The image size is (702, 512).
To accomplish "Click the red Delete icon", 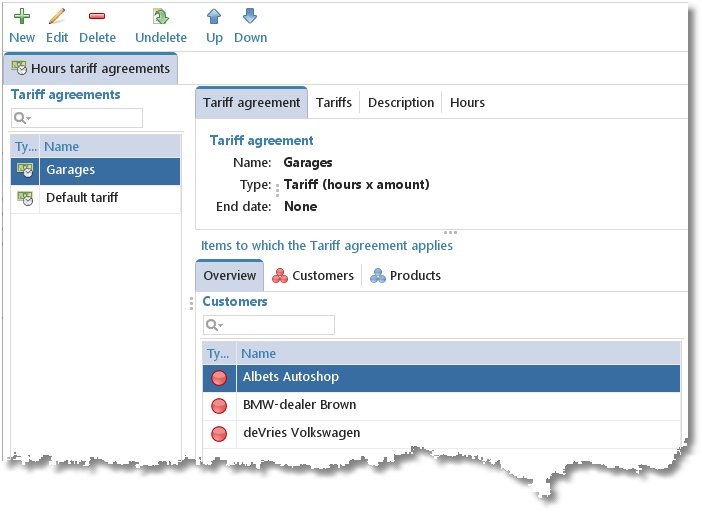I will (97, 17).
